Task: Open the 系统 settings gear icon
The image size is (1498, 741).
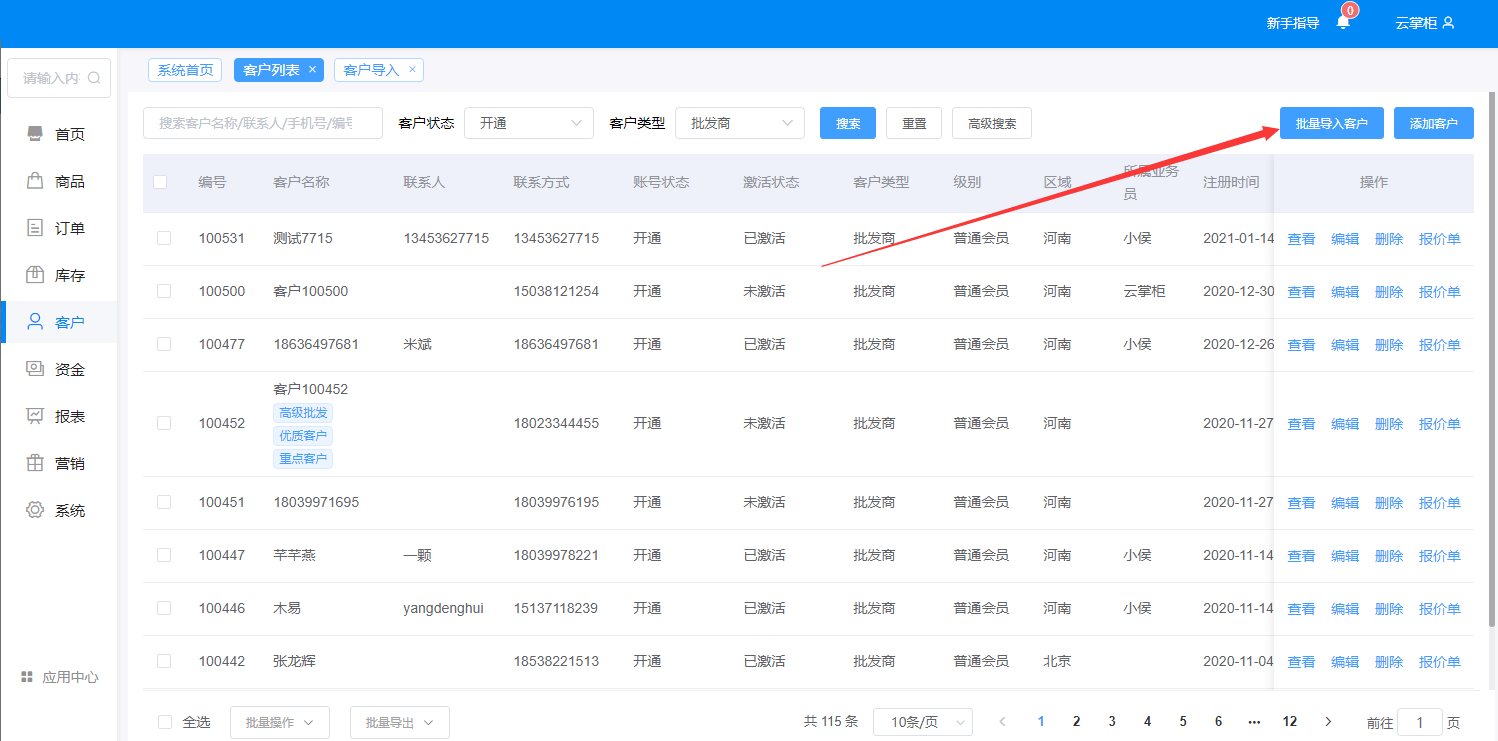Action: click(35, 510)
